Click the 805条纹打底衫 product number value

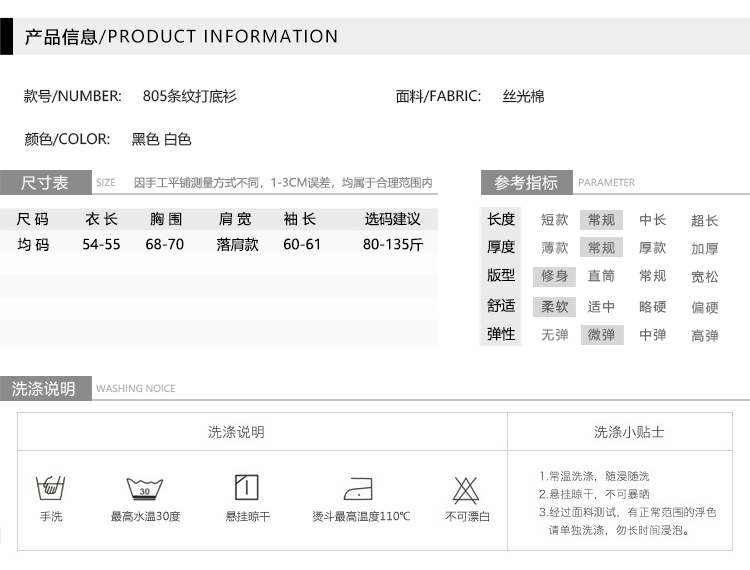tap(189, 96)
